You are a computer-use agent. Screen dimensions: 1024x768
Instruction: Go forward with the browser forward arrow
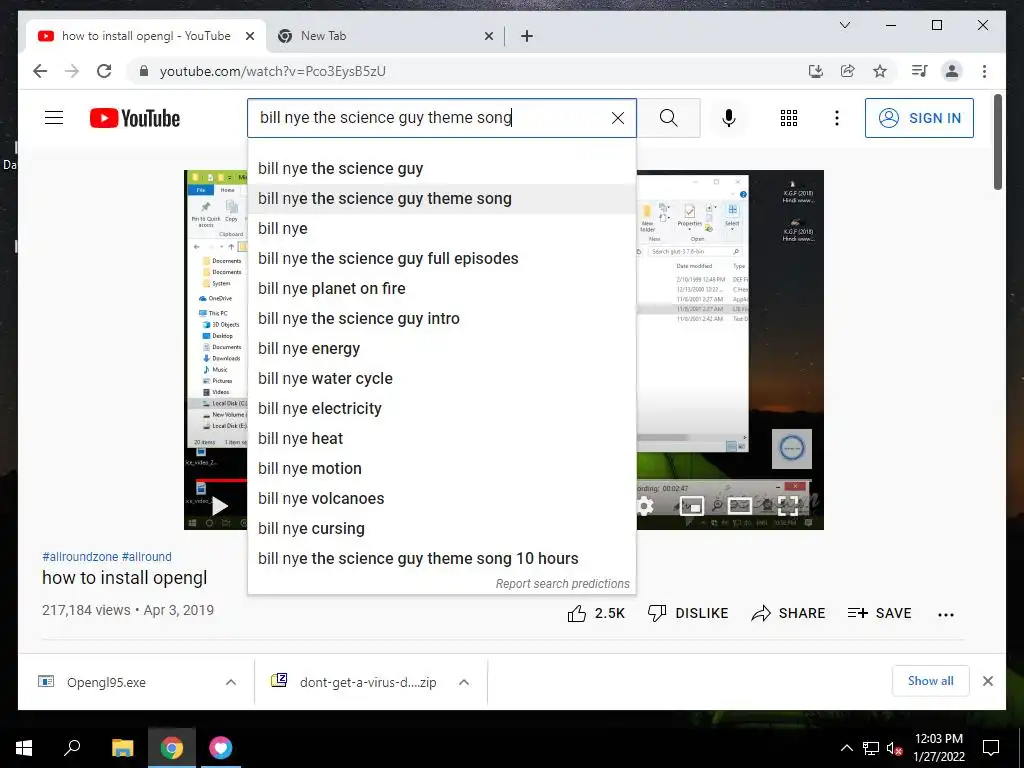coord(72,71)
